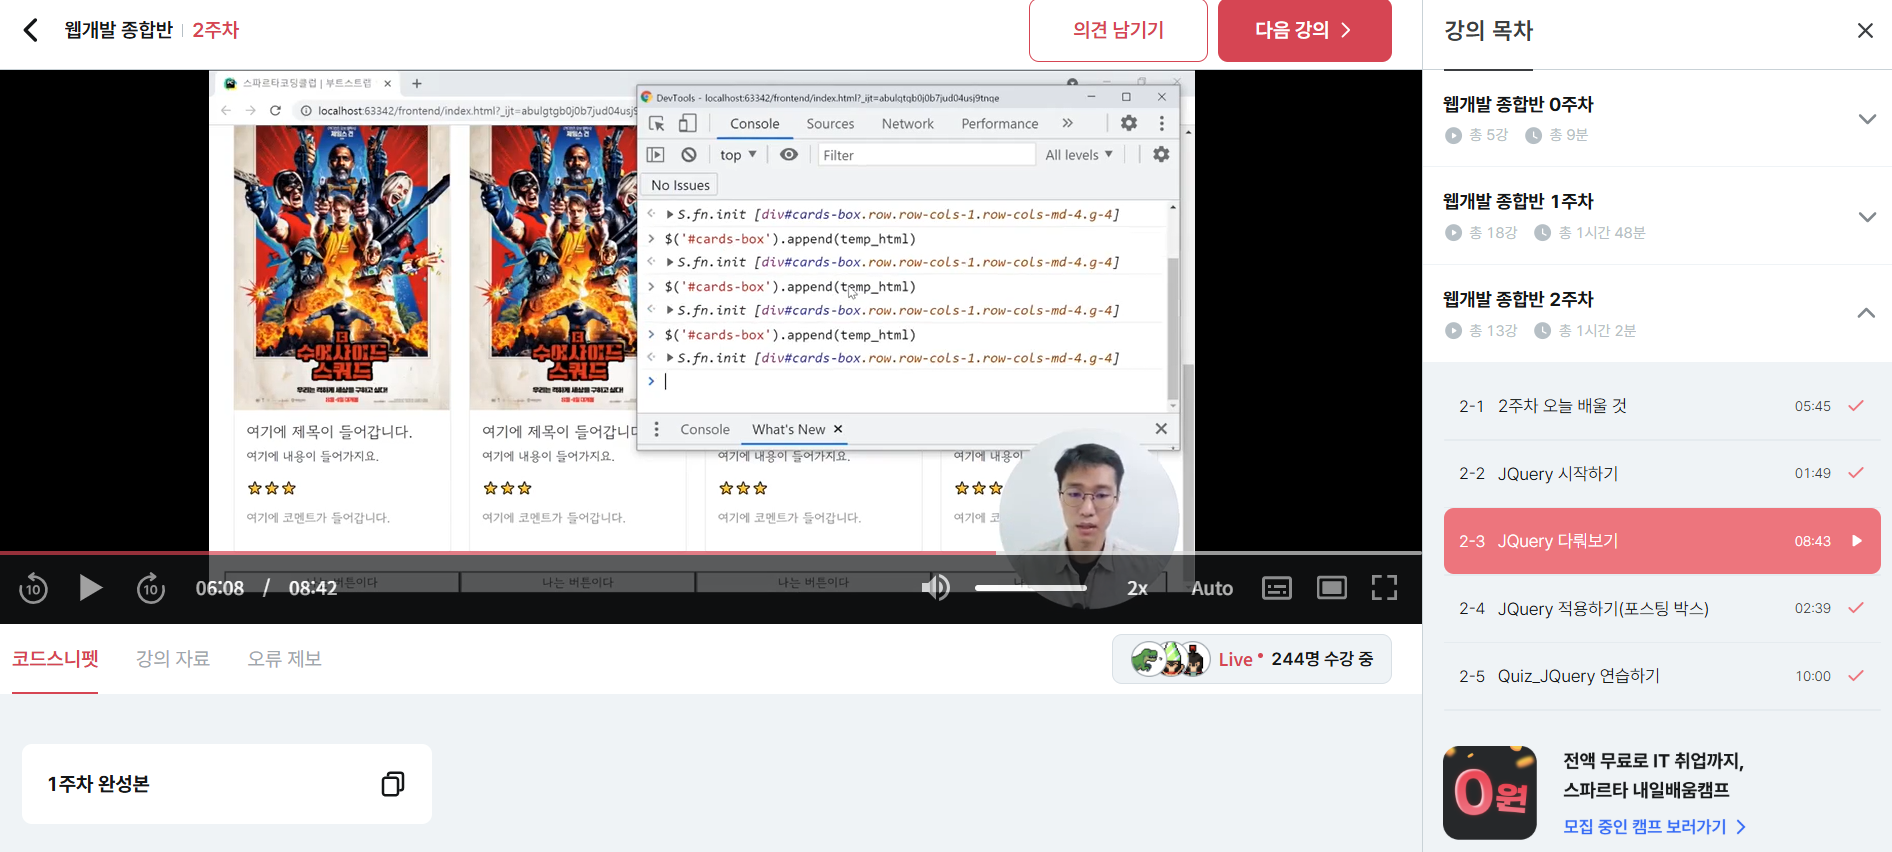Image resolution: width=1892 pixels, height=852 pixels.
Task: Show the console sidebar
Action: point(656,155)
